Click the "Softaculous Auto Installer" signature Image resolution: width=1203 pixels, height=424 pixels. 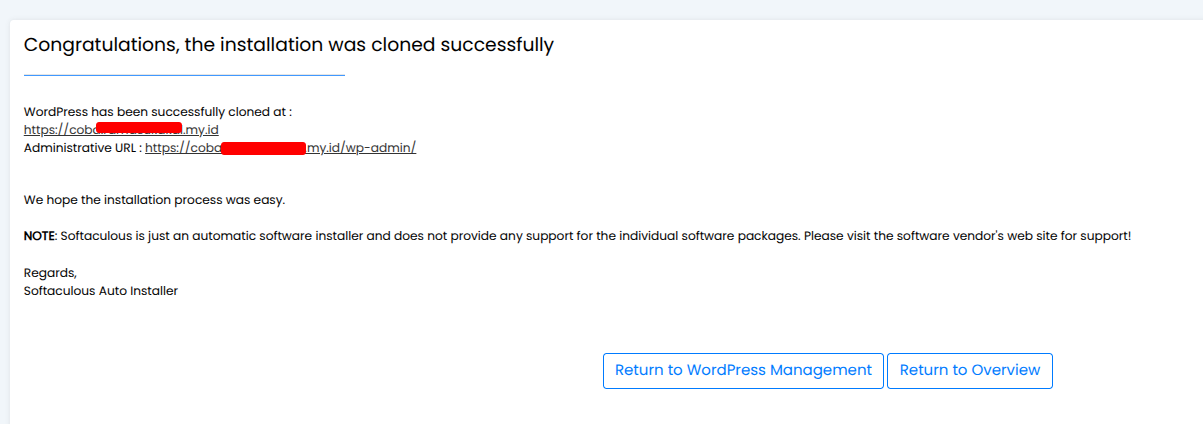pos(100,291)
